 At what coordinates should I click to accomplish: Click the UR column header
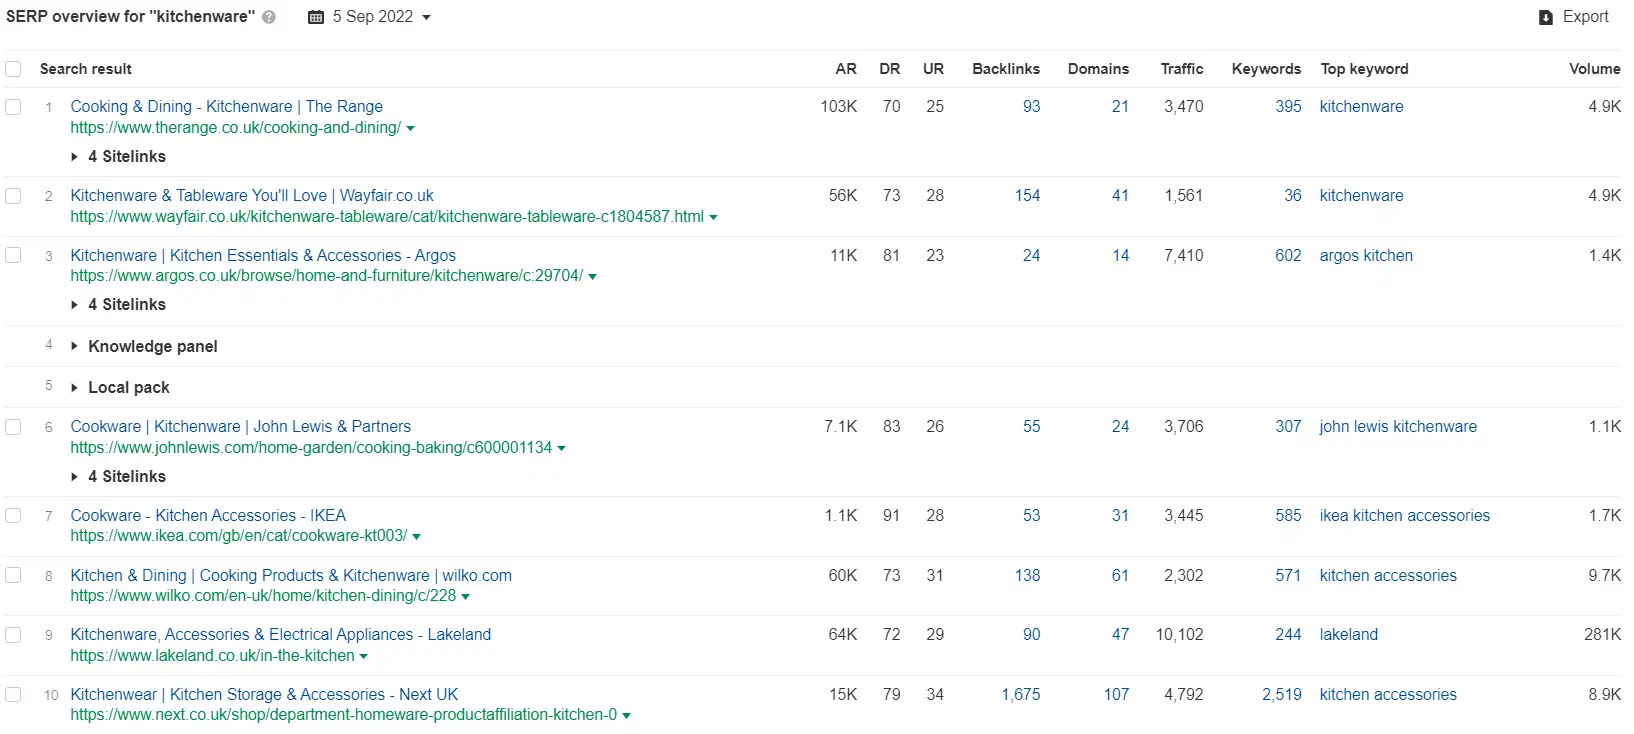tap(933, 69)
